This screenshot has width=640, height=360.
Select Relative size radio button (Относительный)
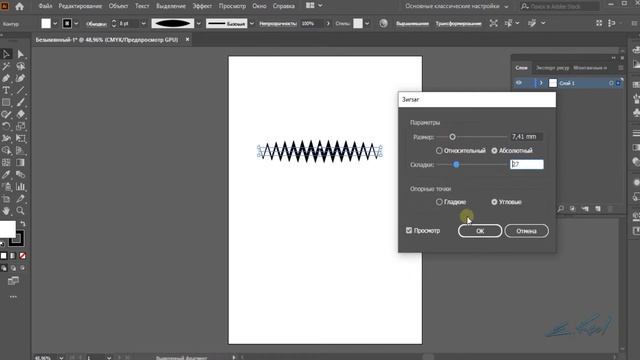tap(439, 151)
